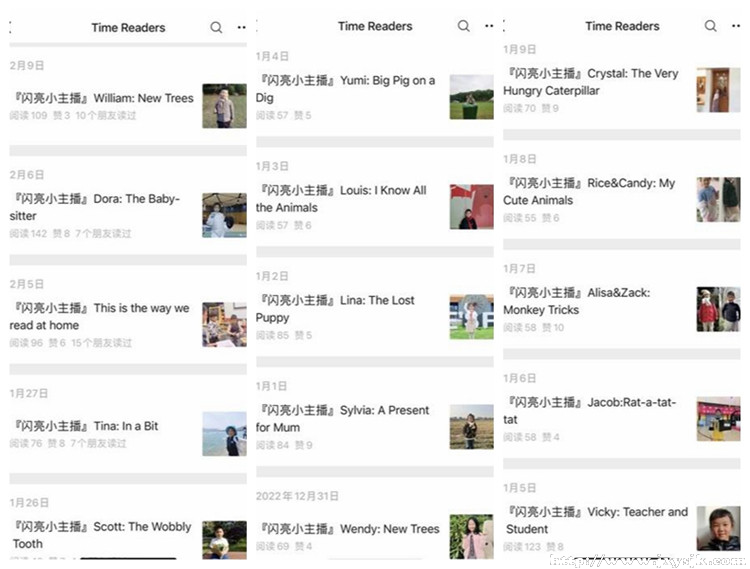This screenshot has height=569, width=750.
Task: Tap thumbnail beside Jacob:Rat-a-tat-tat
Action: click(x=718, y=419)
